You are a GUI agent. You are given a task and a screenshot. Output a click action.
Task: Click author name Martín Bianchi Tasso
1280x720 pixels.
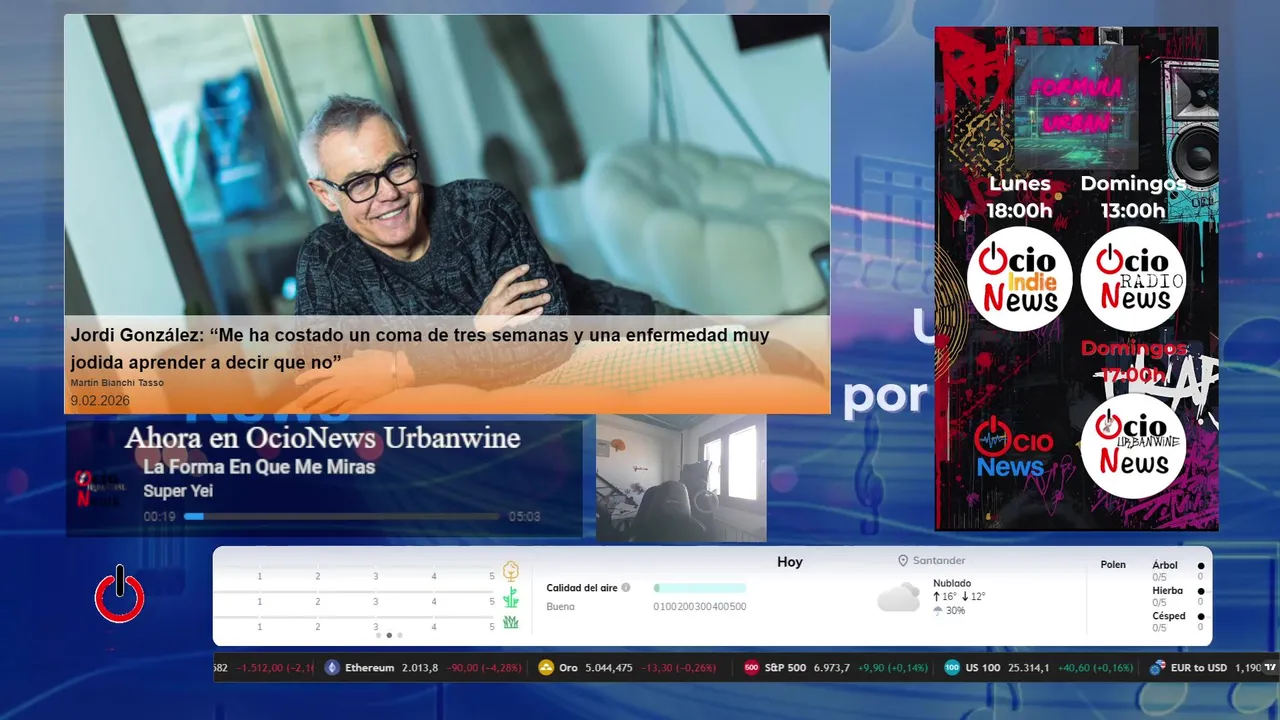(x=117, y=383)
